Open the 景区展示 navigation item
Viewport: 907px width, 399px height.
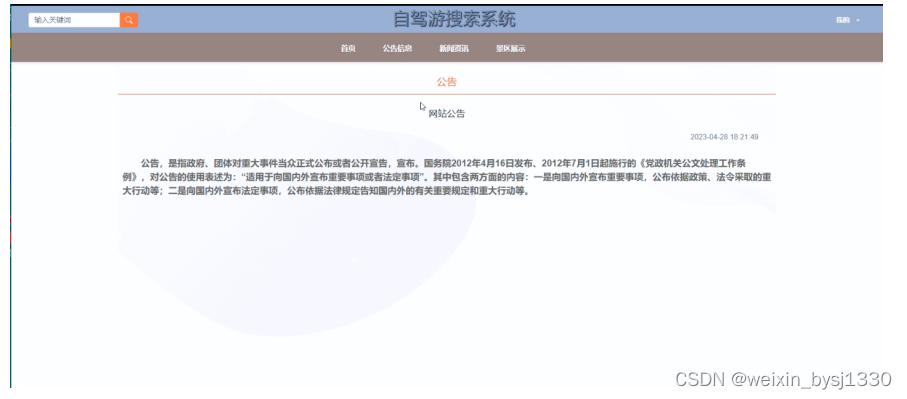(x=510, y=49)
